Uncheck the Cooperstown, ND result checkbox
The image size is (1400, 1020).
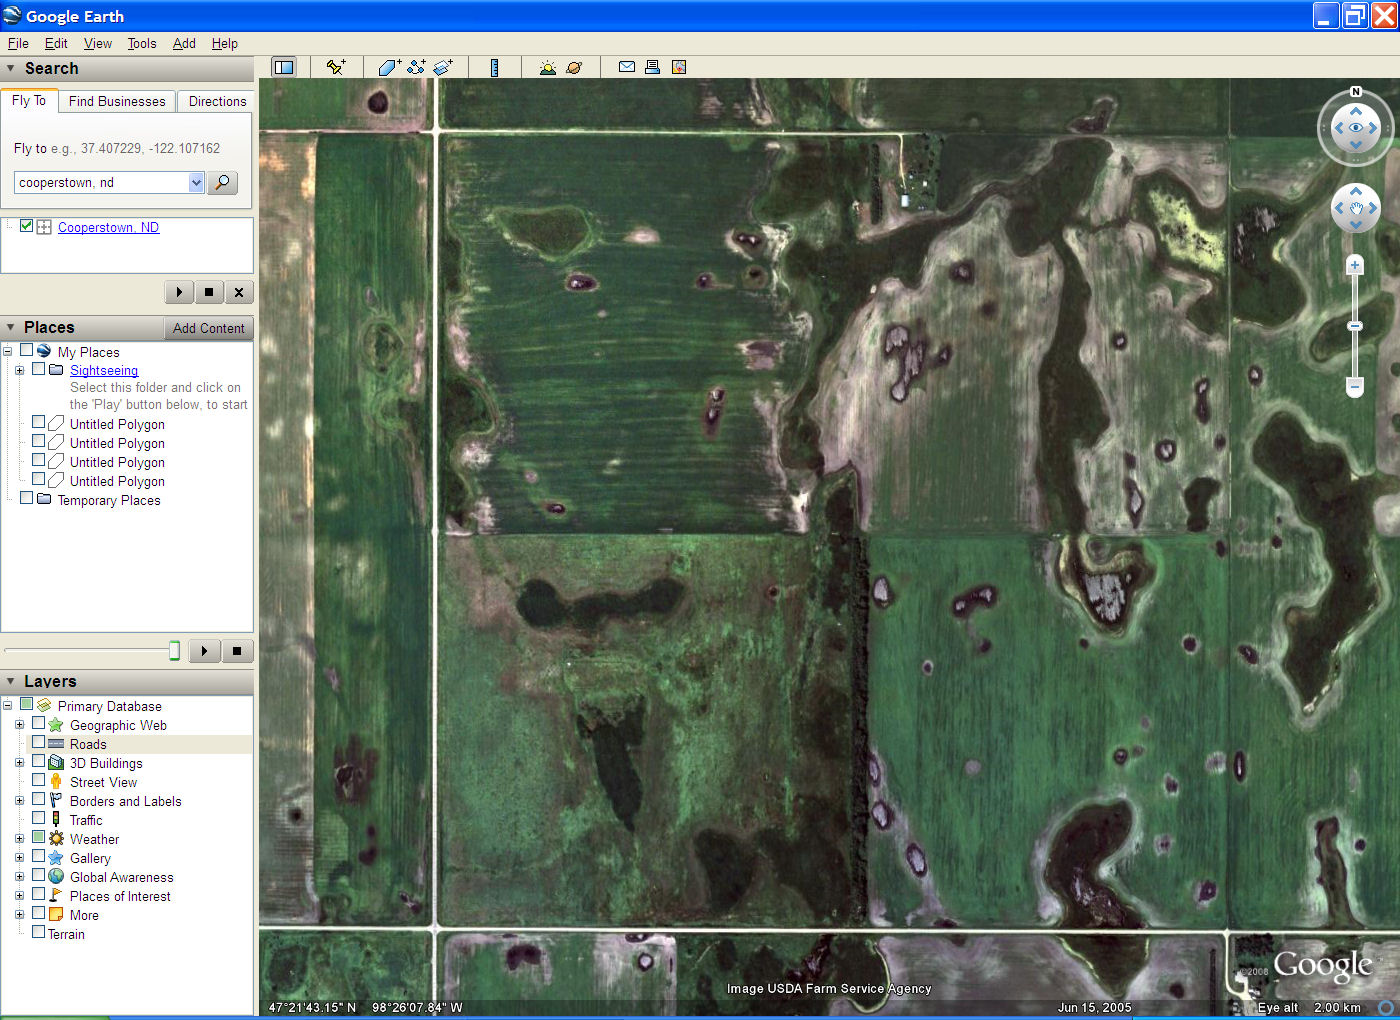click(x=27, y=226)
